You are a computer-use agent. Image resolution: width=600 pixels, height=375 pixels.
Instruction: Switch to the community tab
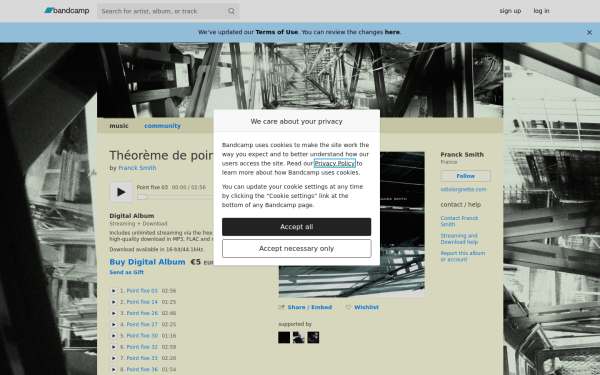(162, 126)
